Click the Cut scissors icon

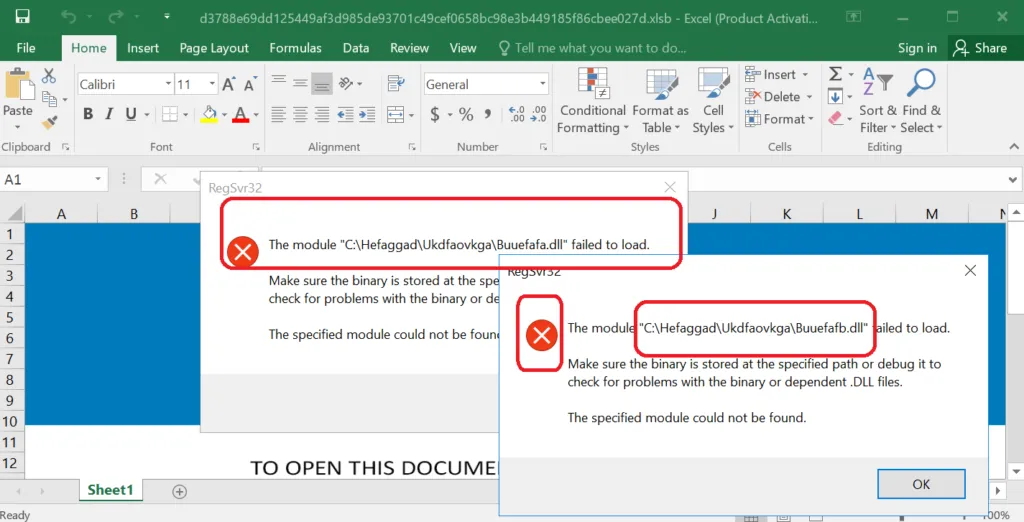pyautogui.click(x=49, y=76)
